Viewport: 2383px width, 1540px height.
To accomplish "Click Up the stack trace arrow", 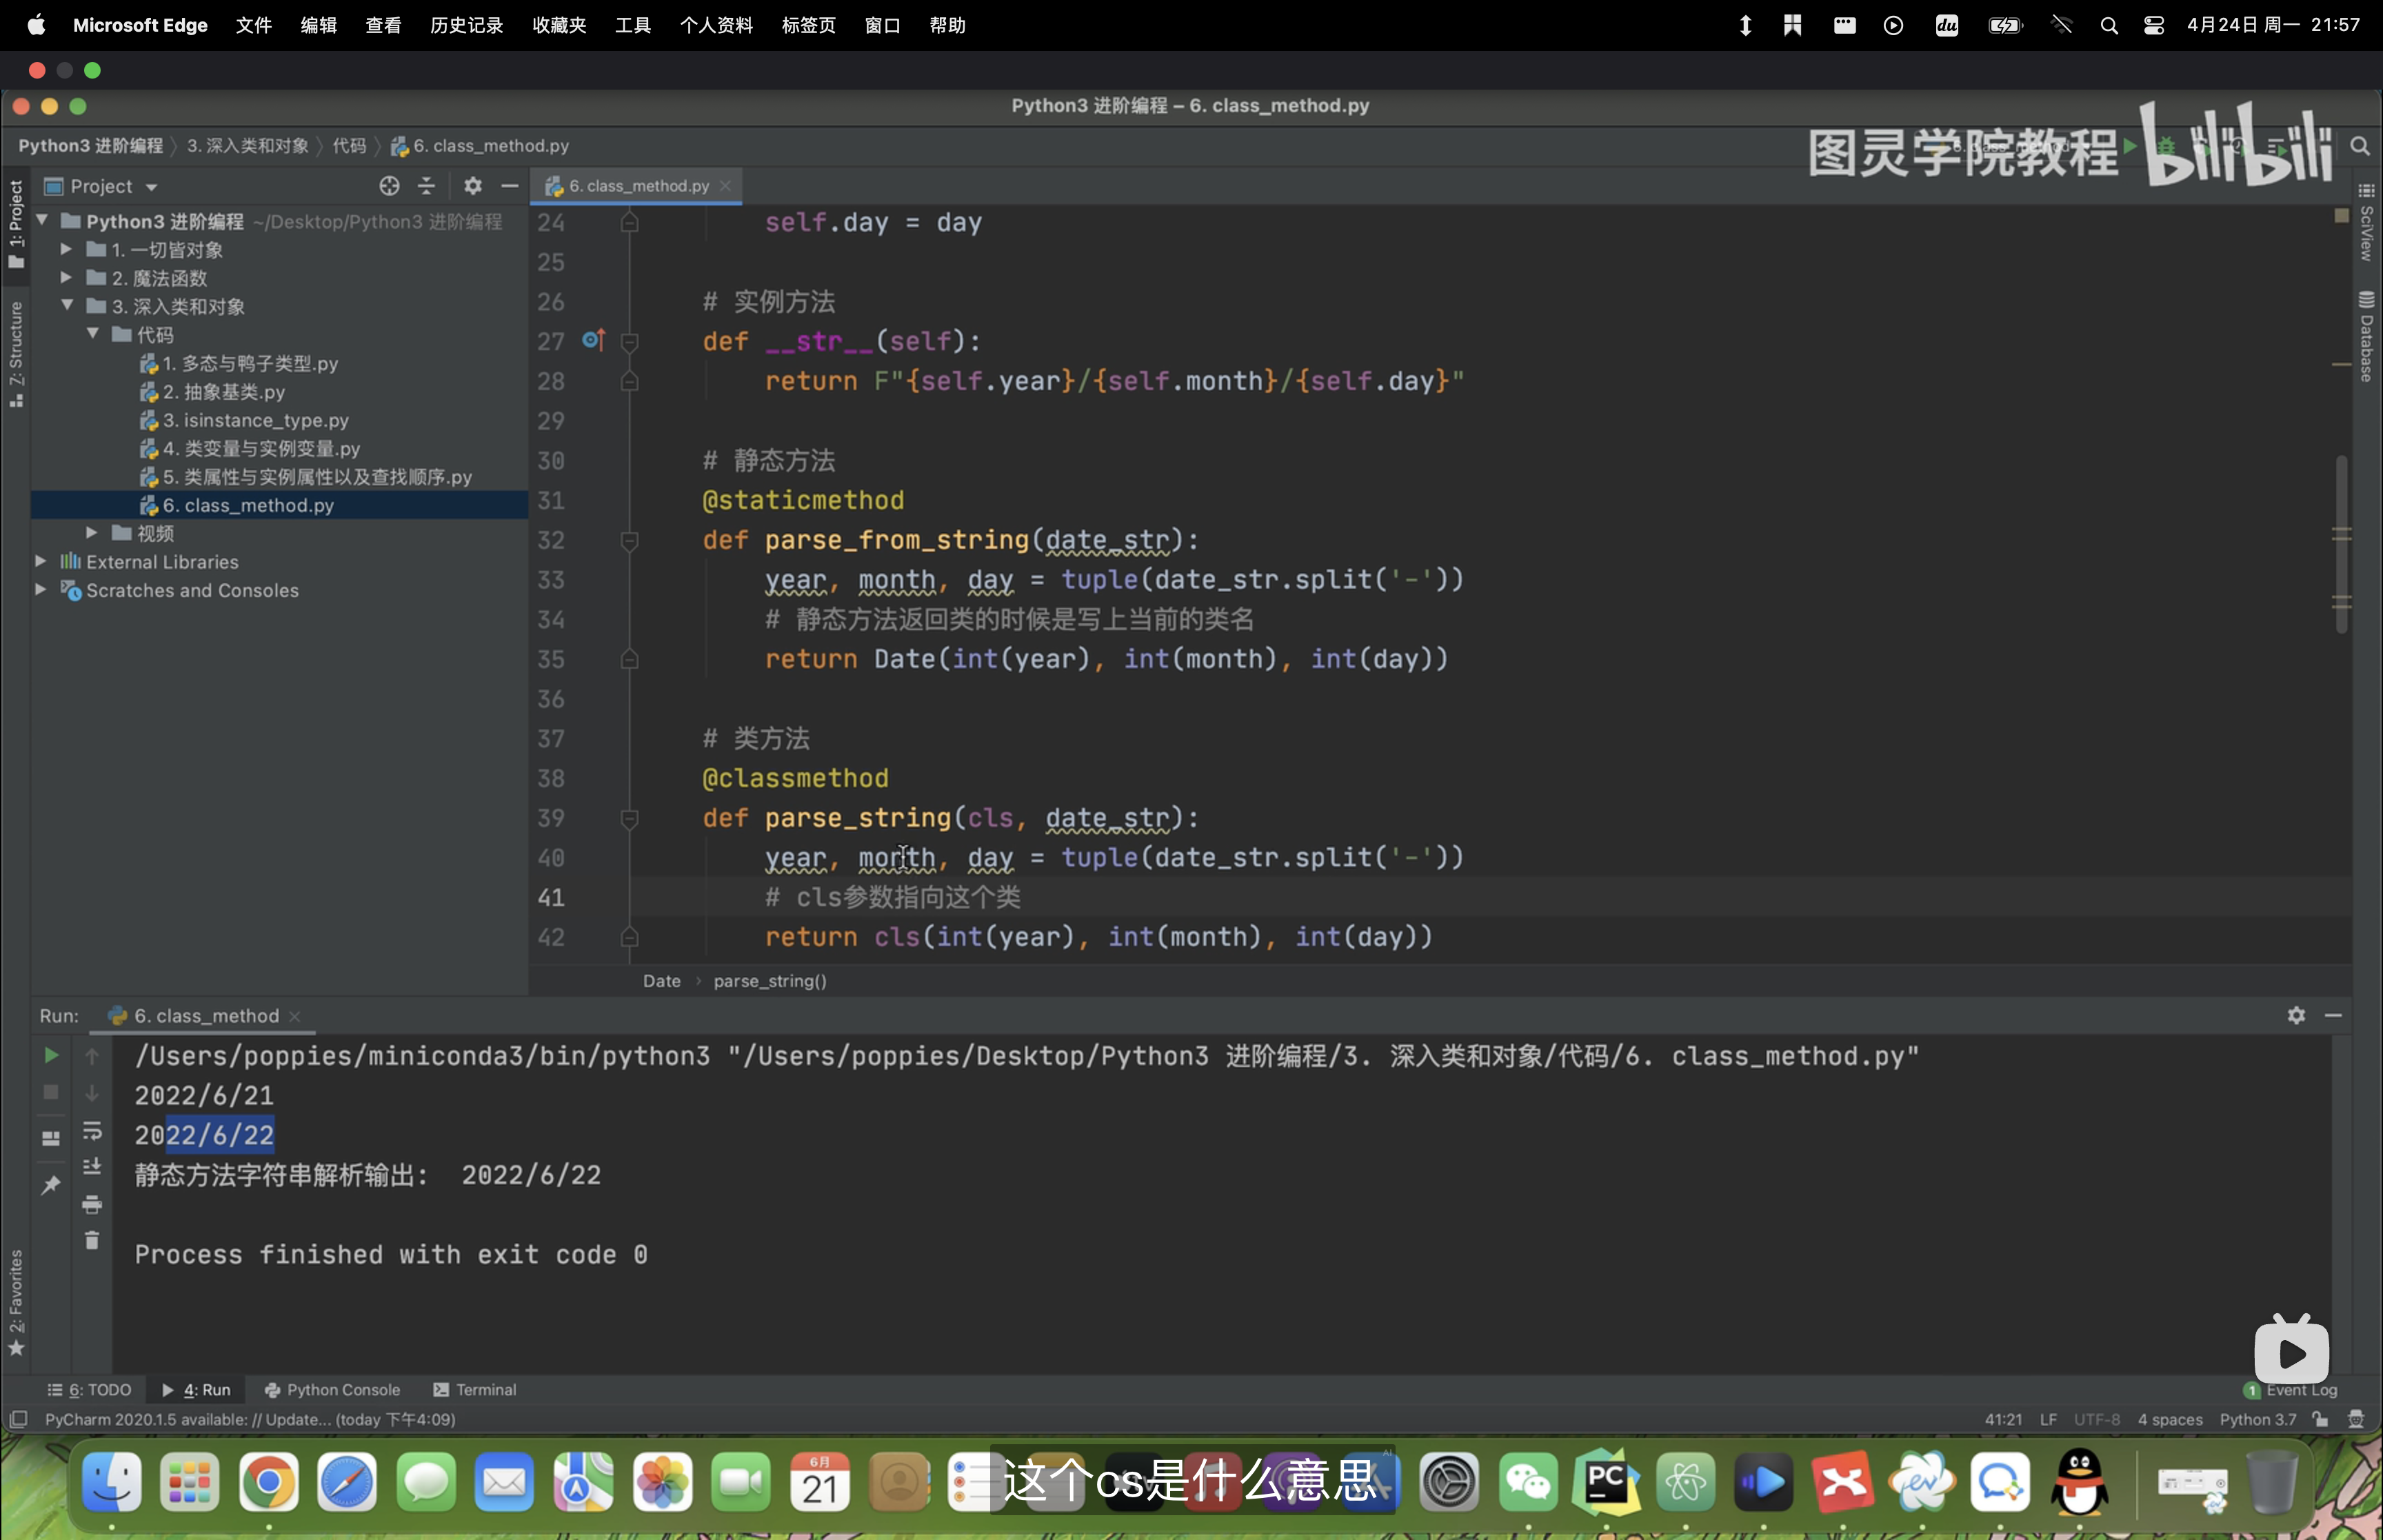I will pos(92,1055).
